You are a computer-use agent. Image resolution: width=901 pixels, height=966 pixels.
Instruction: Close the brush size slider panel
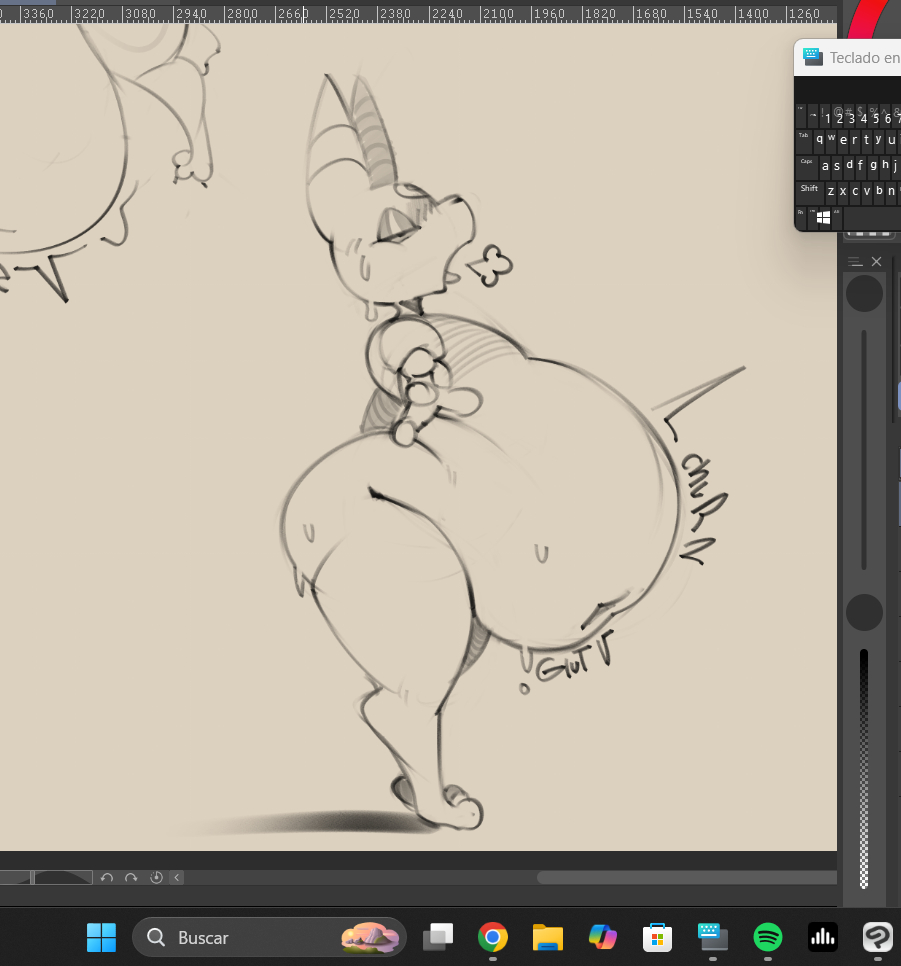pos(877,262)
